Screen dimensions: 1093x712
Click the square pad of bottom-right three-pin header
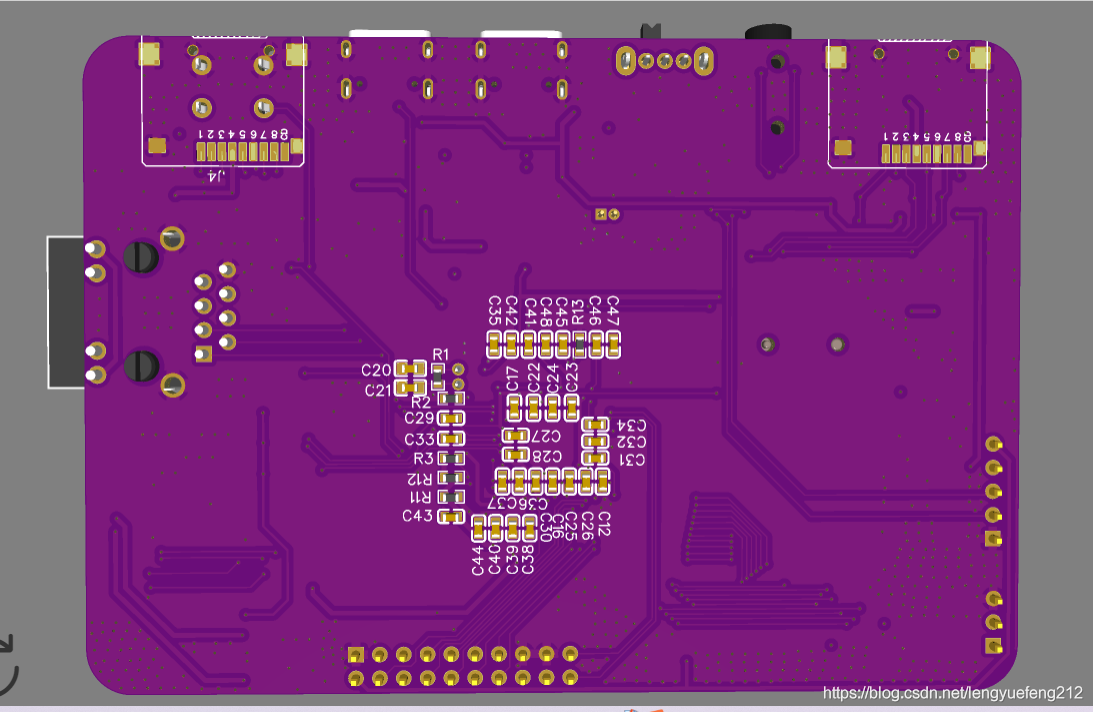(993, 646)
